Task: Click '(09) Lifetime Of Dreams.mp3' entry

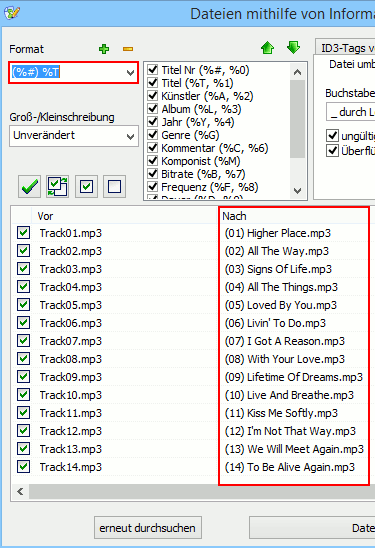Action: pyautogui.click(x=294, y=377)
